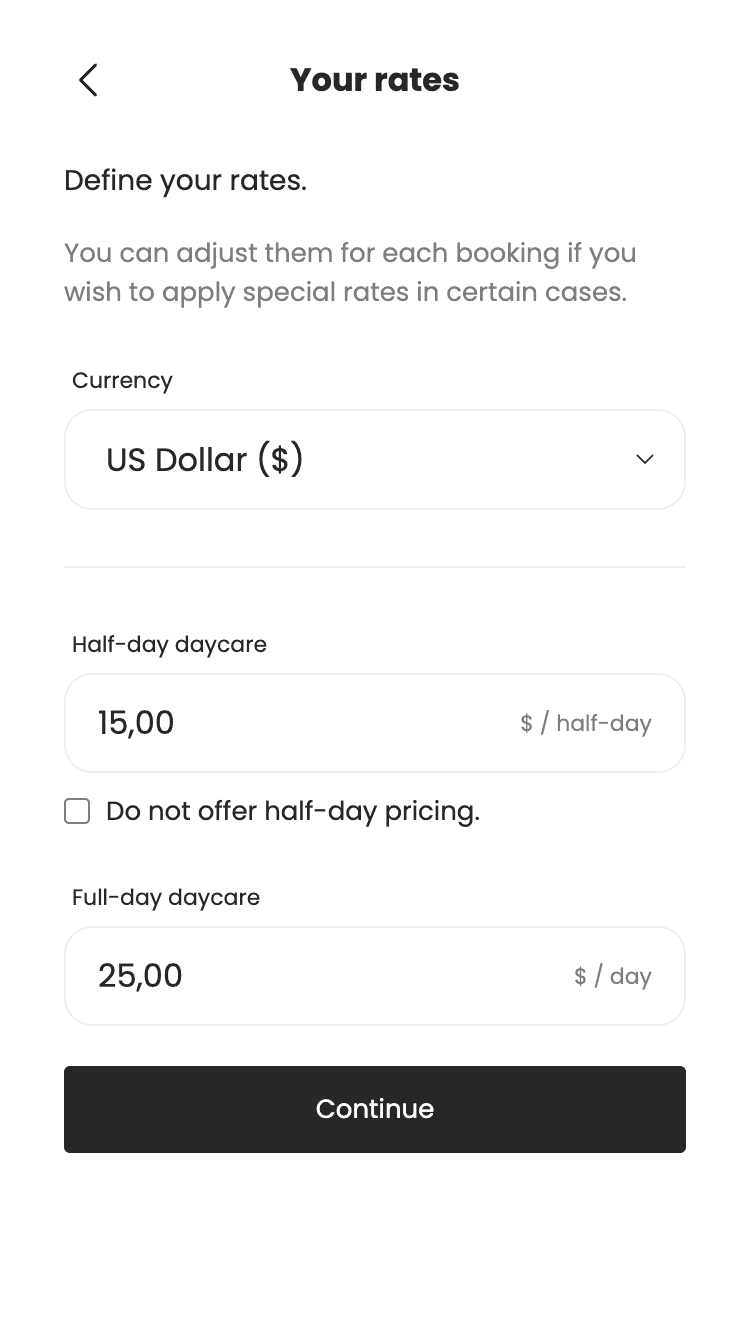
Task: Click the empty area right of "US Dollar ($)" text
Action: (x=470, y=459)
